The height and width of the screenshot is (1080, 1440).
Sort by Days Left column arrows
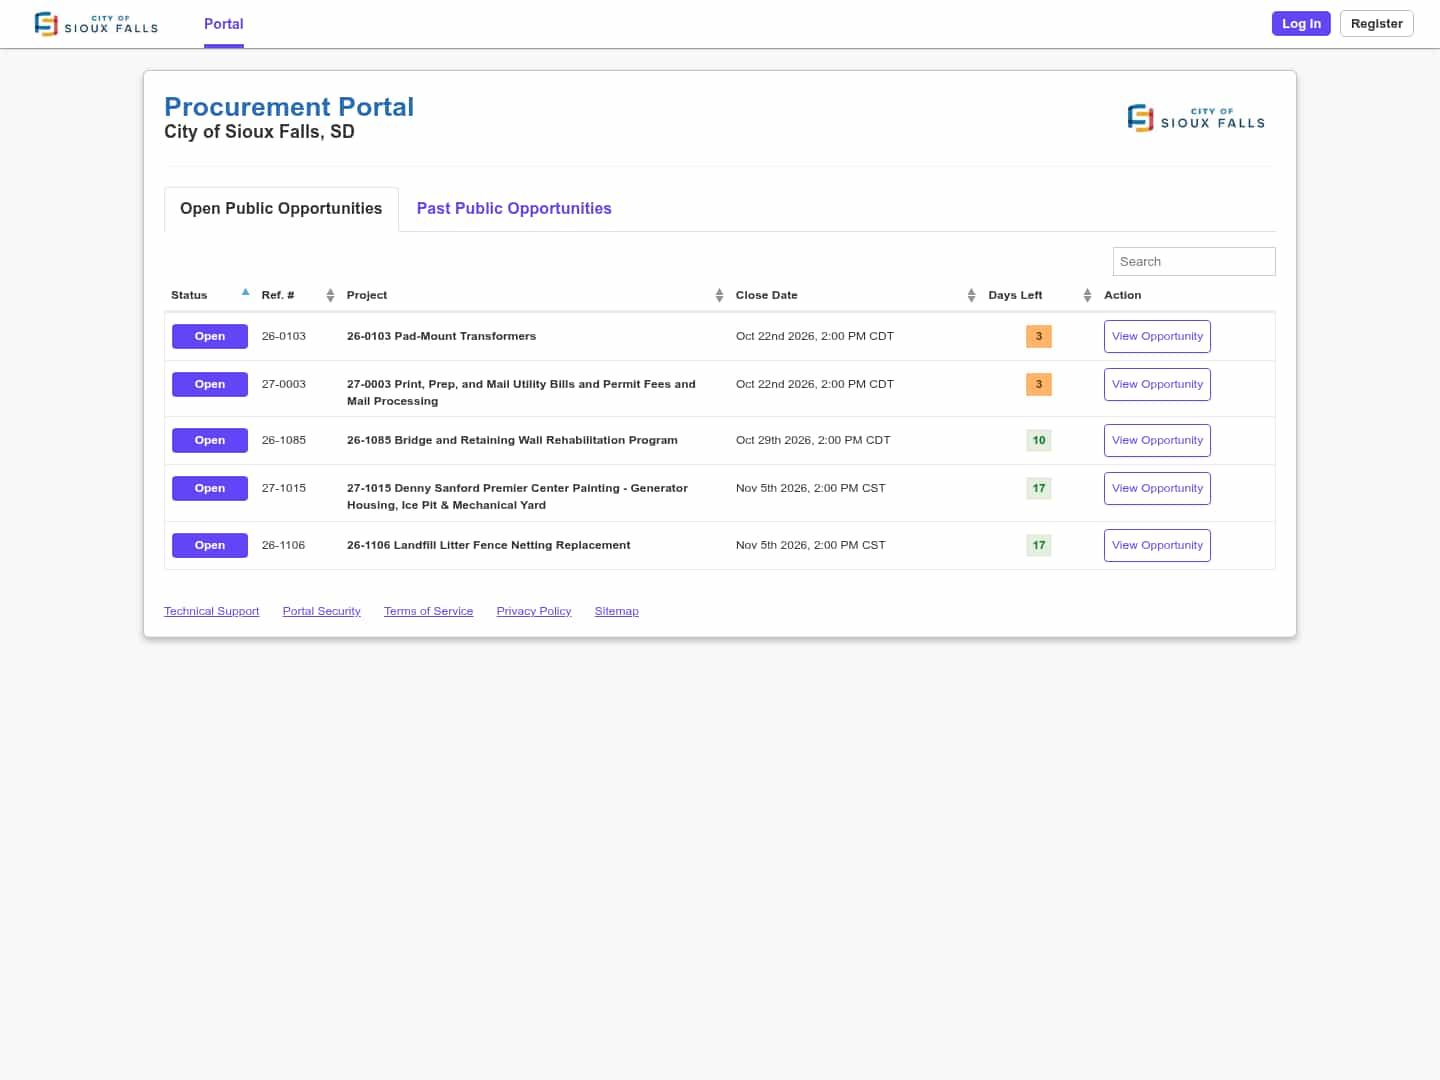tap(1087, 295)
